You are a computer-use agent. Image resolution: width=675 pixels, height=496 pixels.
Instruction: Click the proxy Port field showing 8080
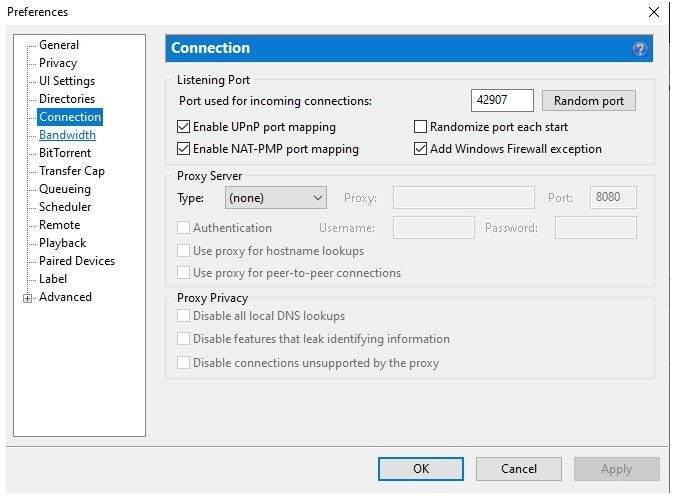pos(613,198)
